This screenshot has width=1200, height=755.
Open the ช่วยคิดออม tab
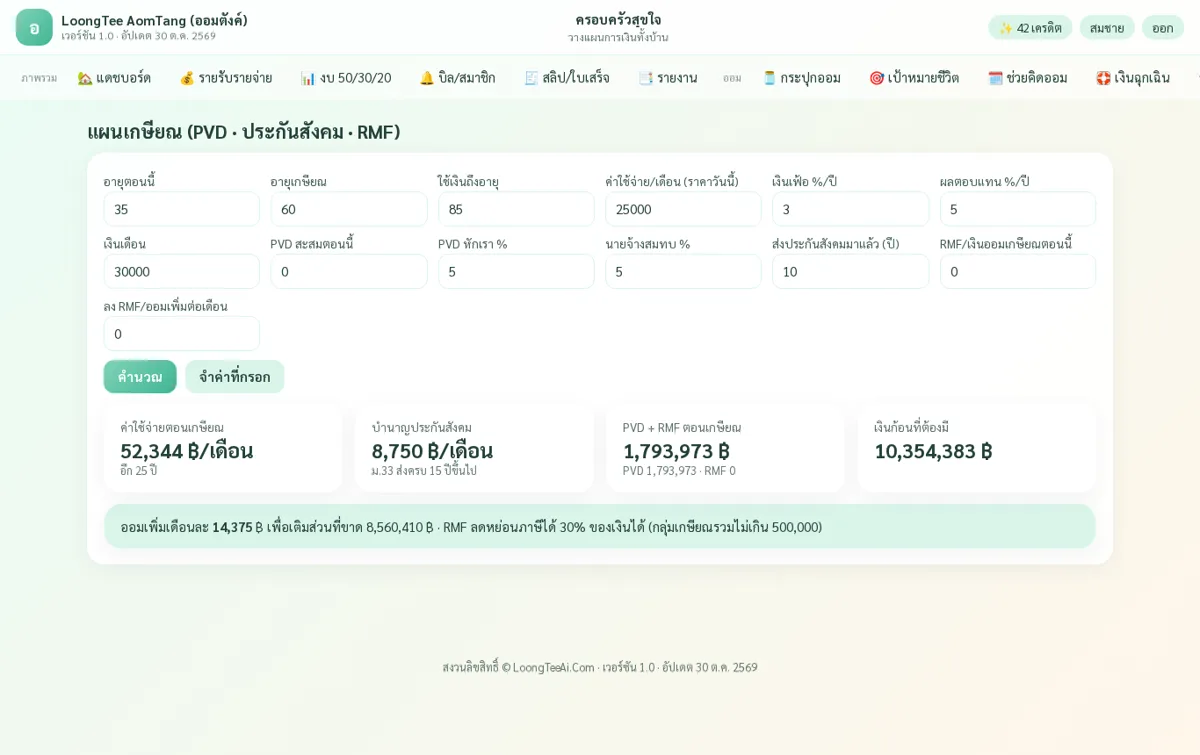coord(1027,77)
